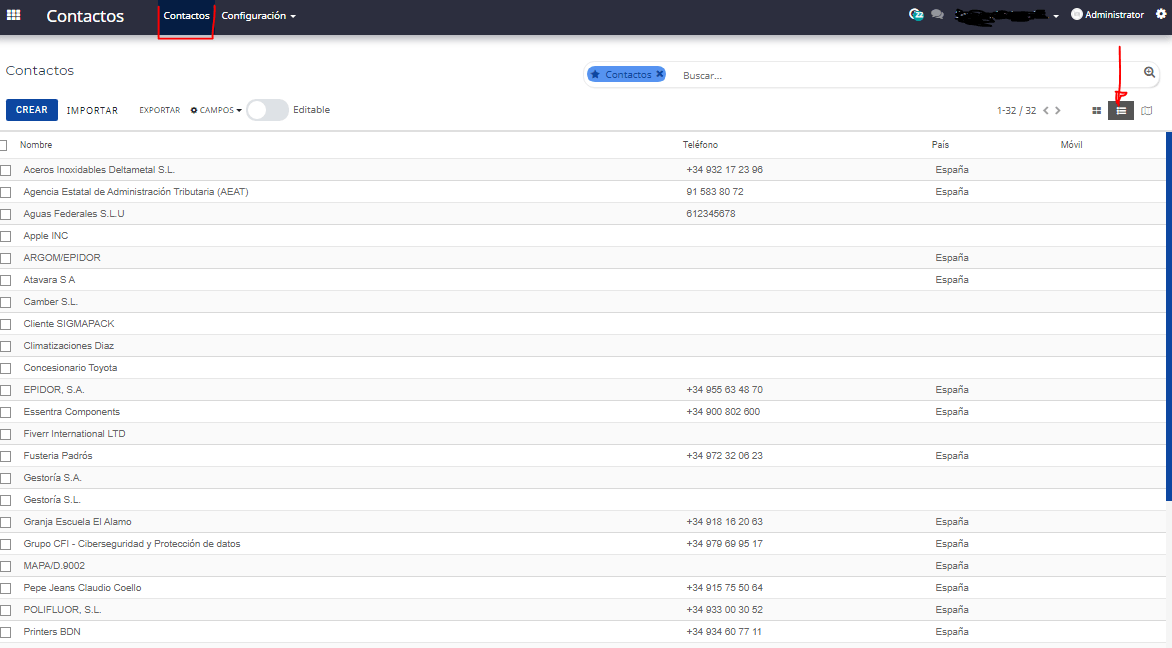The height and width of the screenshot is (648, 1172).
Task: Click phone number +34 933 00 30 52
Action: 724,610
